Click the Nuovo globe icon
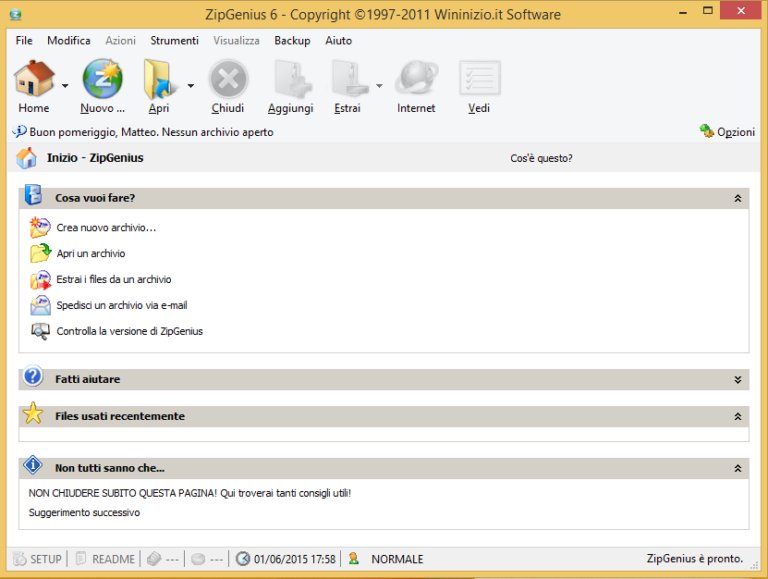Image resolution: width=768 pixels, height=579 pixels. pyautogui.click(x=102, y=79)
